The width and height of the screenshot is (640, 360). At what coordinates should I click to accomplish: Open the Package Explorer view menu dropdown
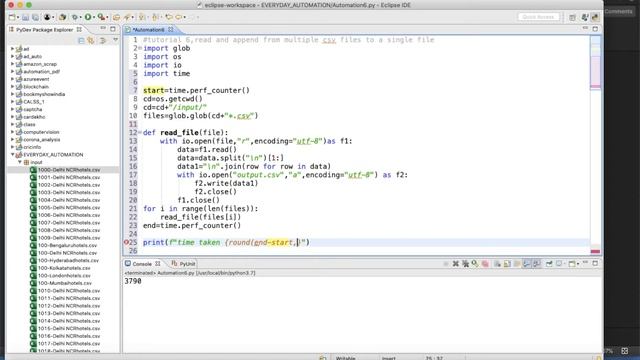[116, 40]
